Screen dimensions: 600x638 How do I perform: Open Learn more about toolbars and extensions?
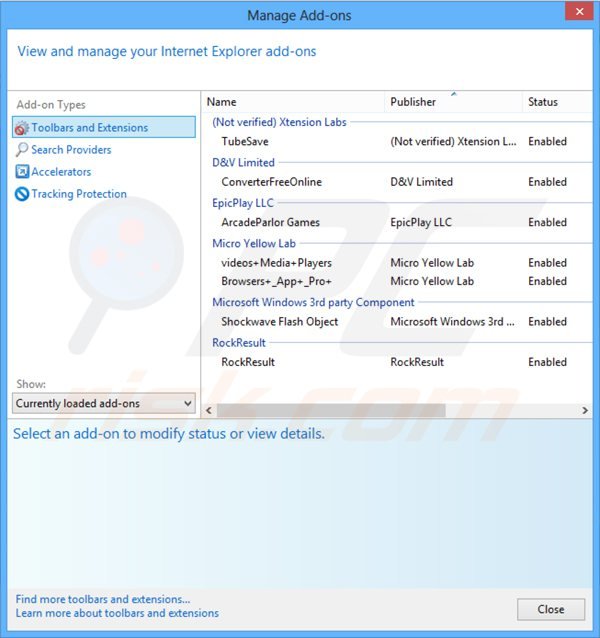(x=117, y=613)
